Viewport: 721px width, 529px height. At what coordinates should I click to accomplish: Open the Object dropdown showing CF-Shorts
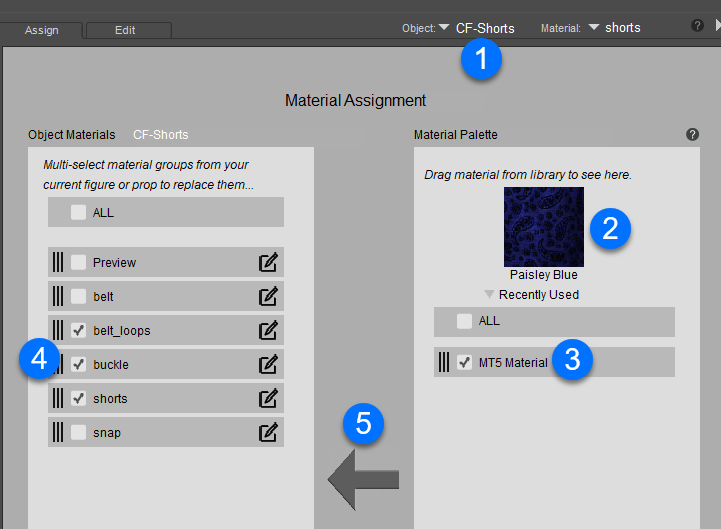444,28
